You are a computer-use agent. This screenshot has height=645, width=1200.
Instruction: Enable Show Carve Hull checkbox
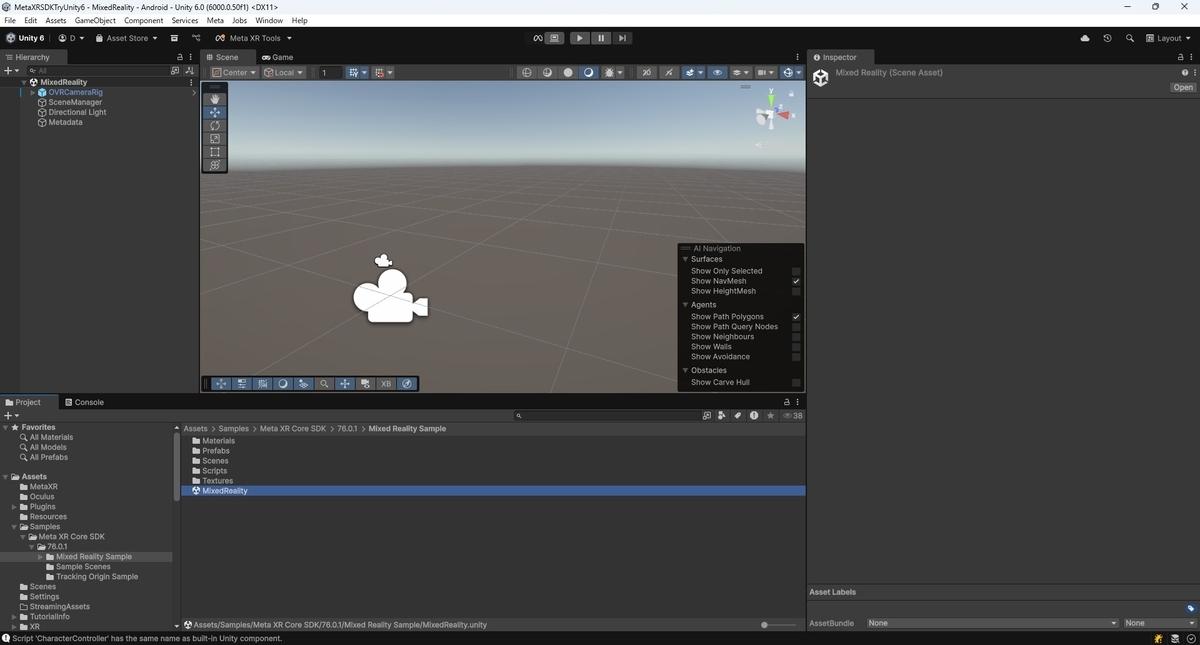[x=796, y=382]
